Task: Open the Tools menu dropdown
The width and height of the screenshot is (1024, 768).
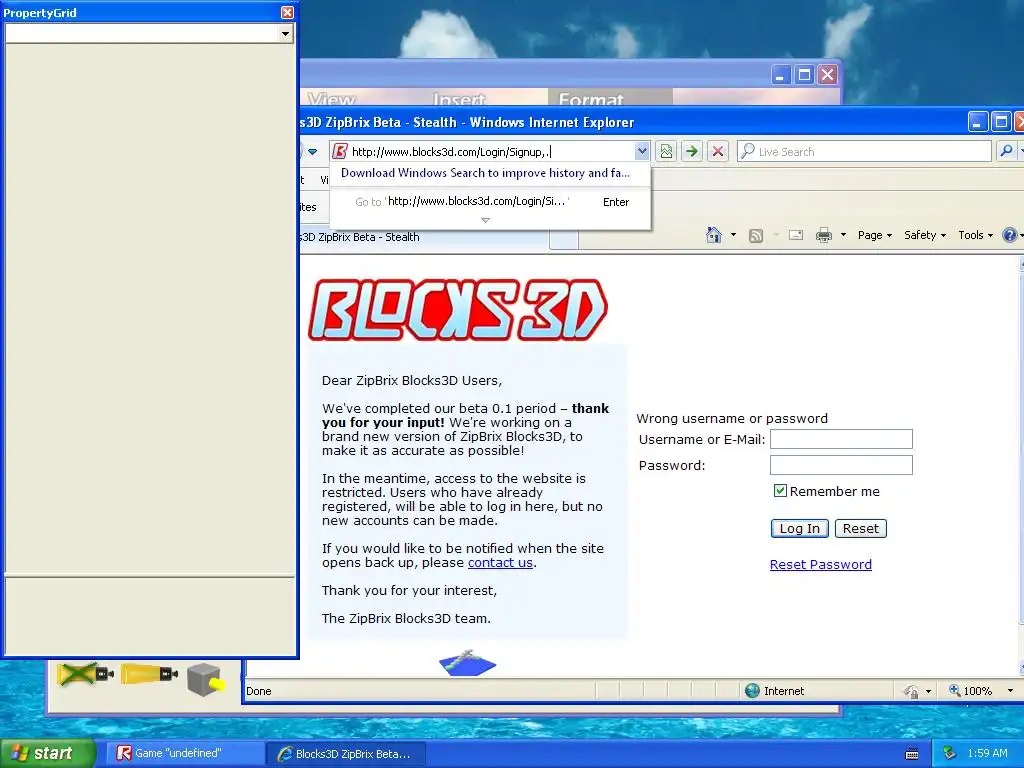Action: (x=975, y=235)
